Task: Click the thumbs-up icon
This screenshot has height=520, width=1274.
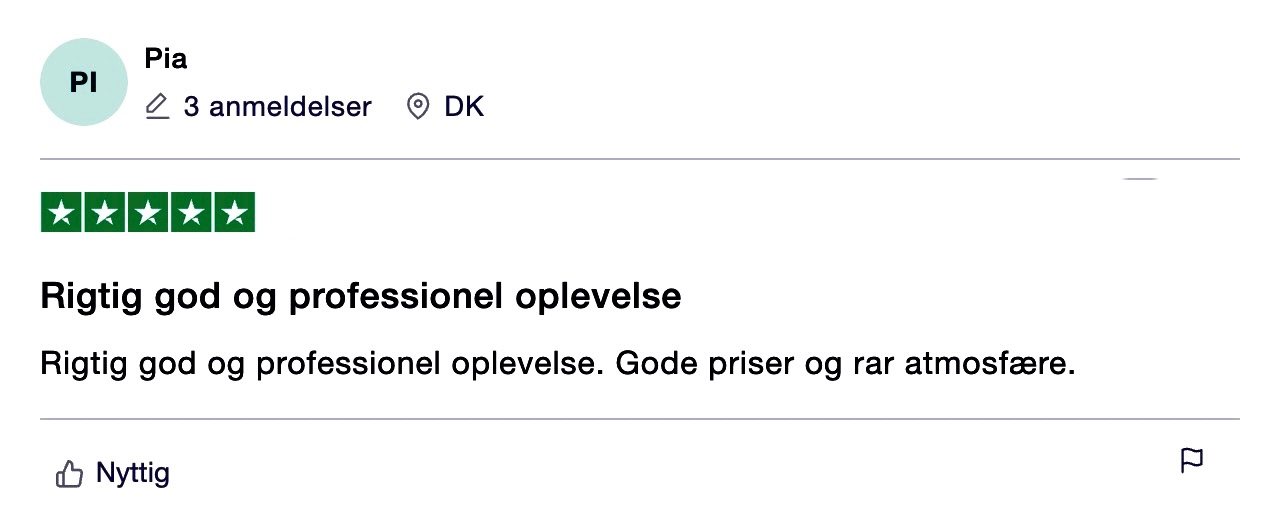Action: click(69, 474)
